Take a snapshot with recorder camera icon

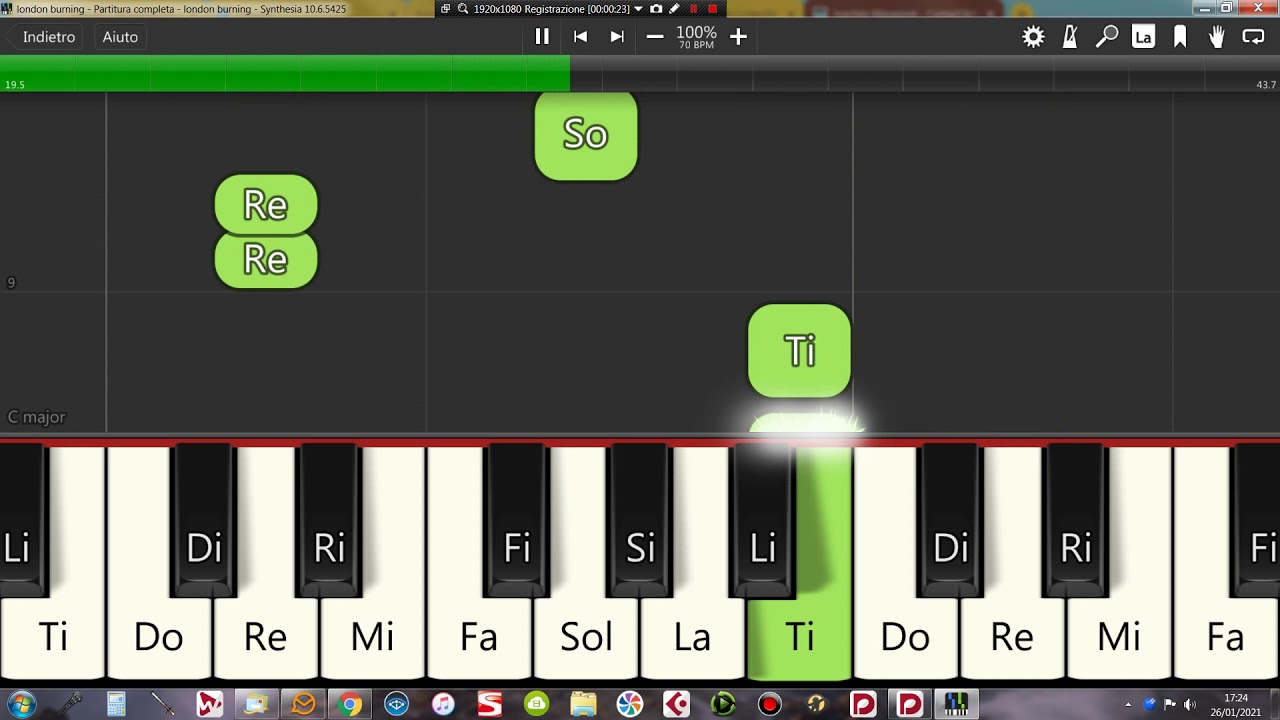point(656,9)
